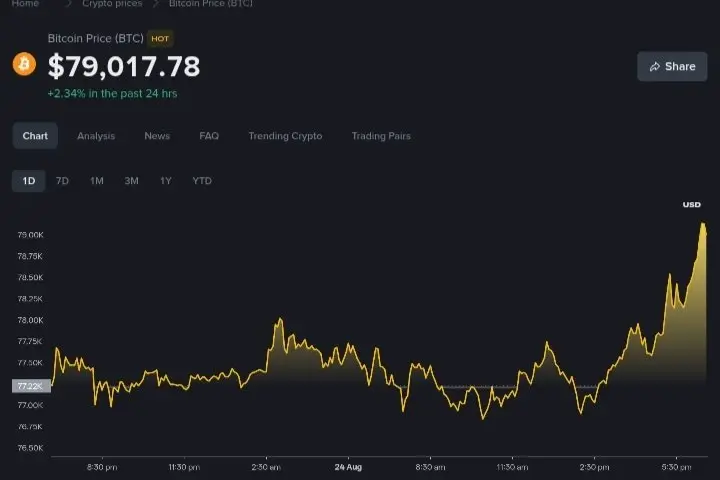This screenshot has width=720, height=480.
Task: Select the 1Y time range
Action: [166, 181]
